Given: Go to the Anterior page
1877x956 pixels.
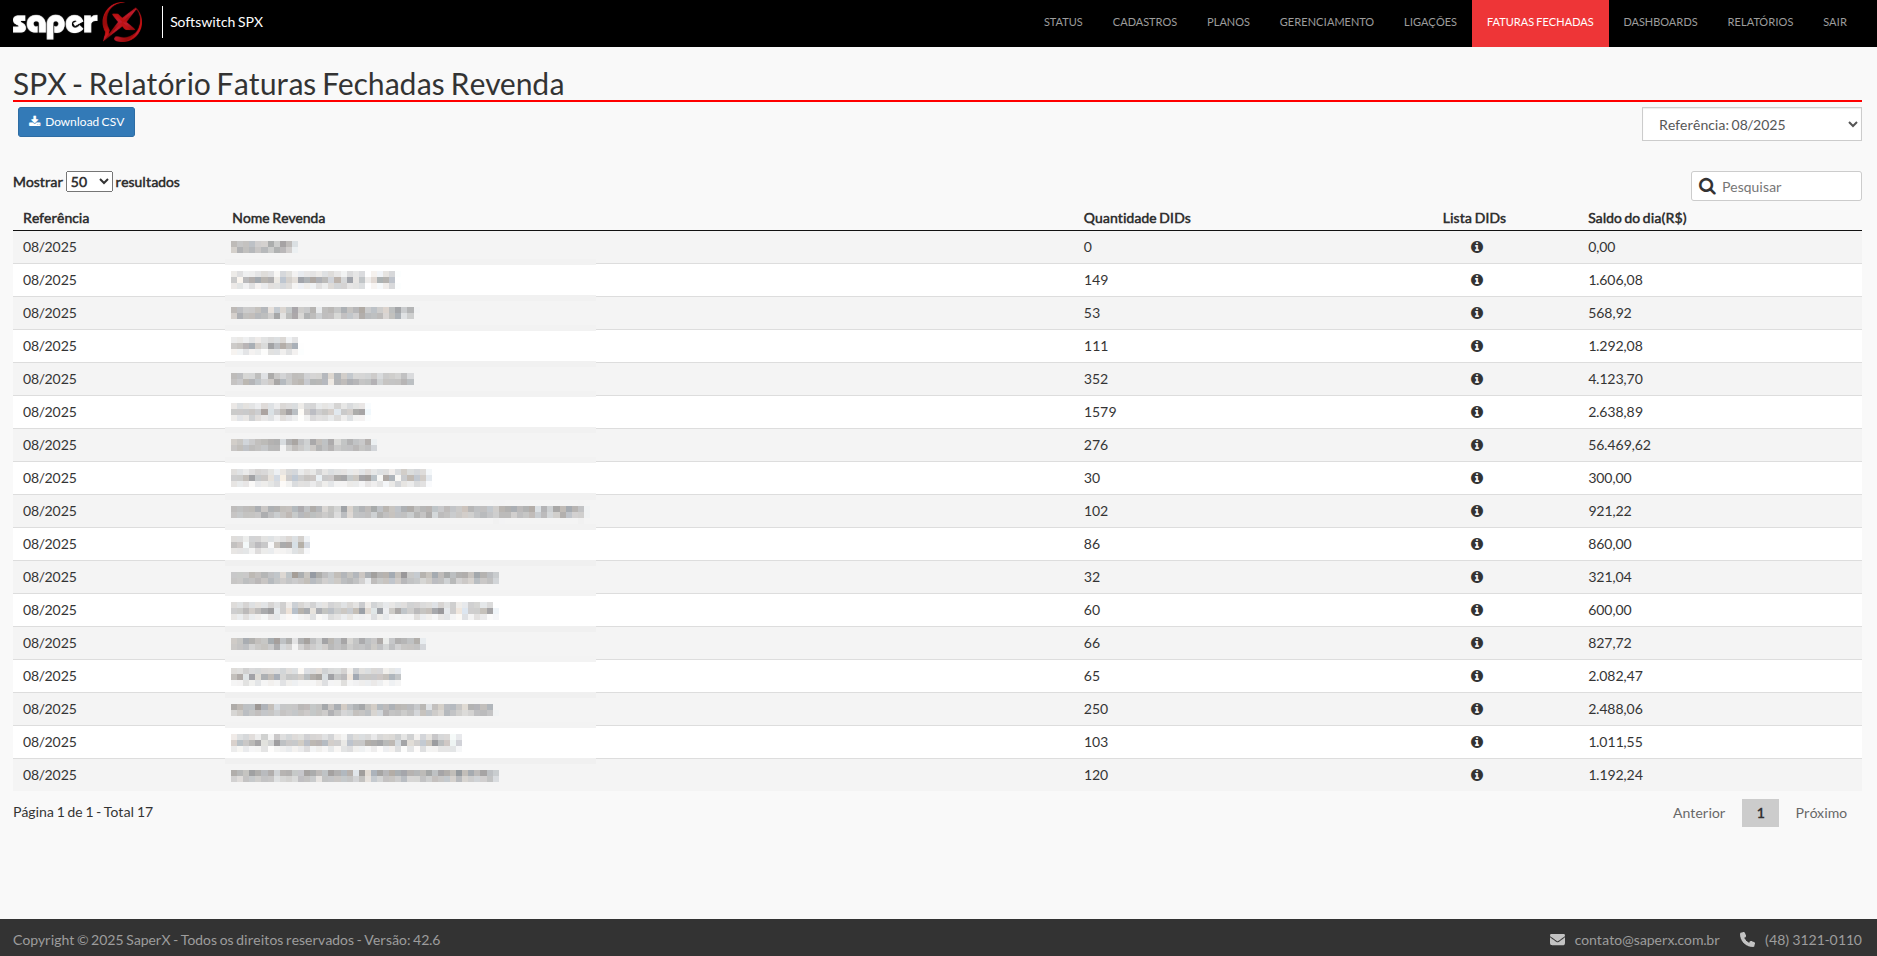Looking at the screenshot, I should click(1698, 813).
